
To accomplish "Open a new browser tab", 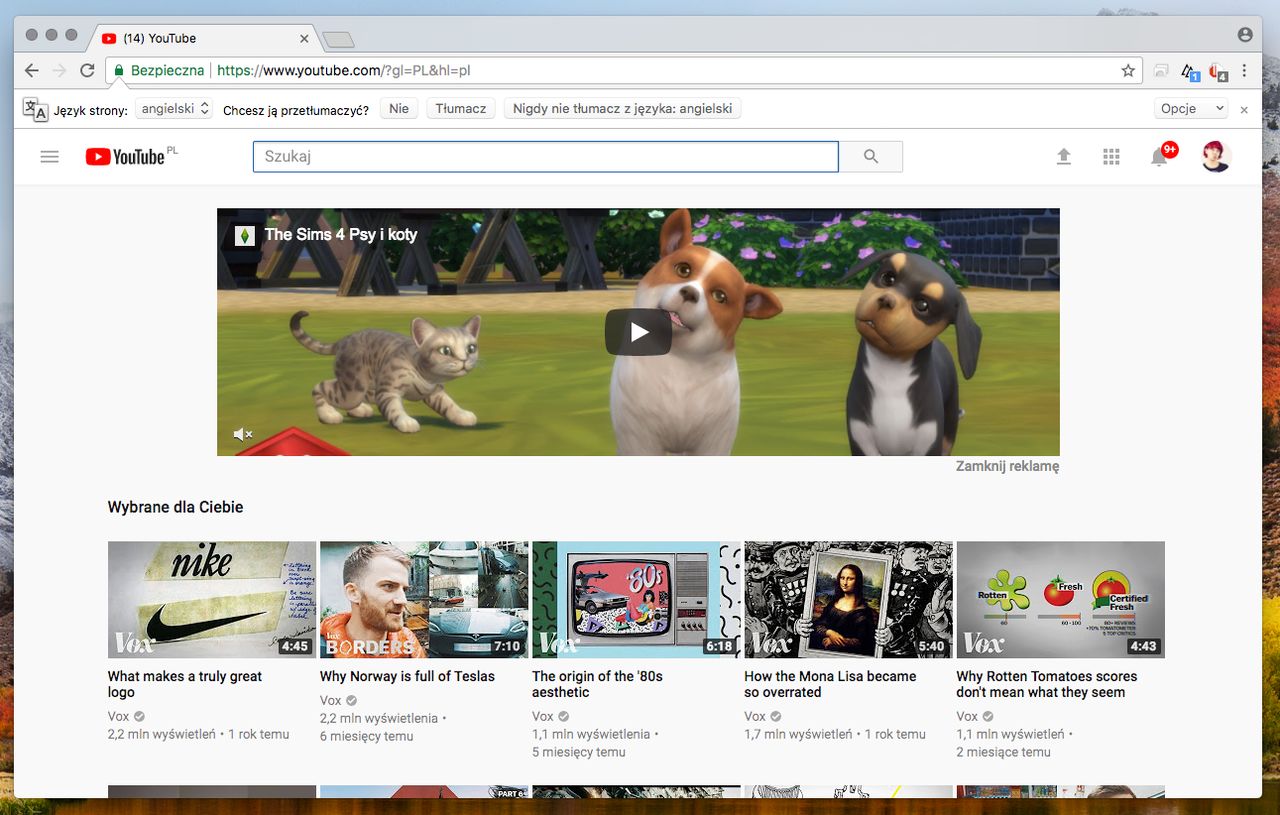I will (339, 39).
